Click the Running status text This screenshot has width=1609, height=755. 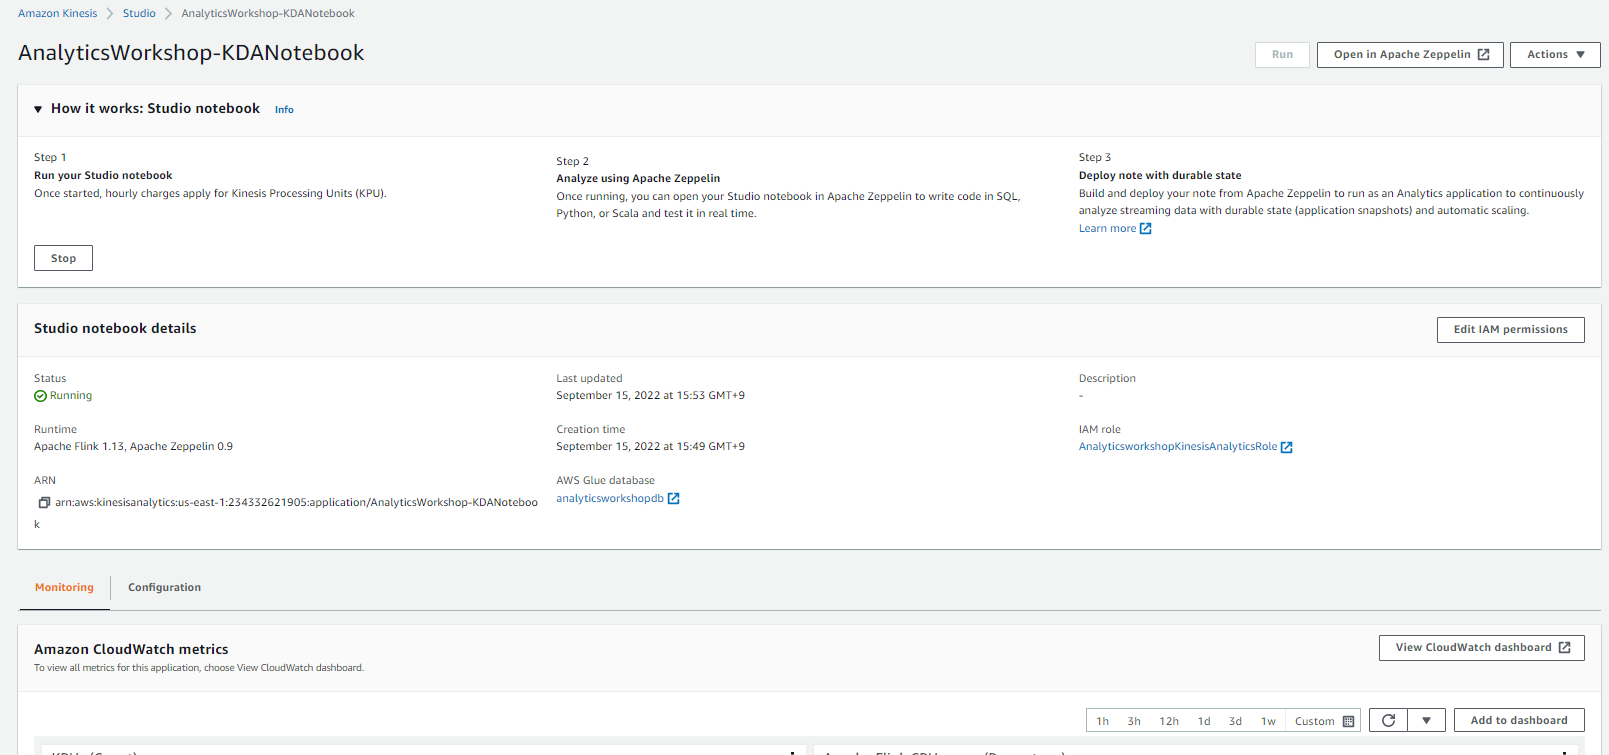pyautogui.click(x=70, y=396)
